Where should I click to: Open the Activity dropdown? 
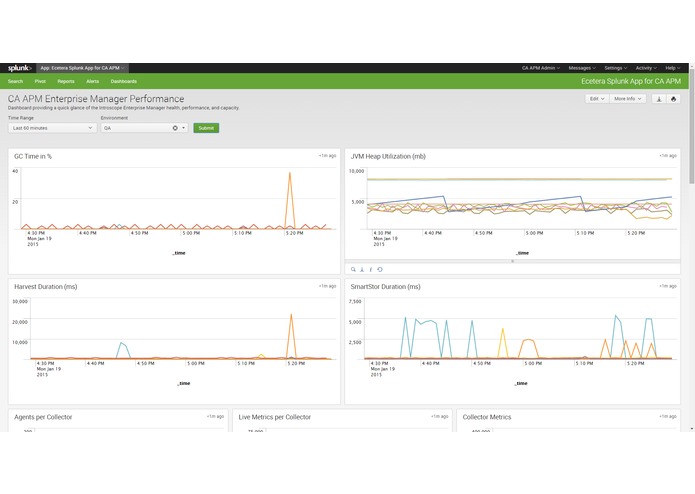pos(646,68)
